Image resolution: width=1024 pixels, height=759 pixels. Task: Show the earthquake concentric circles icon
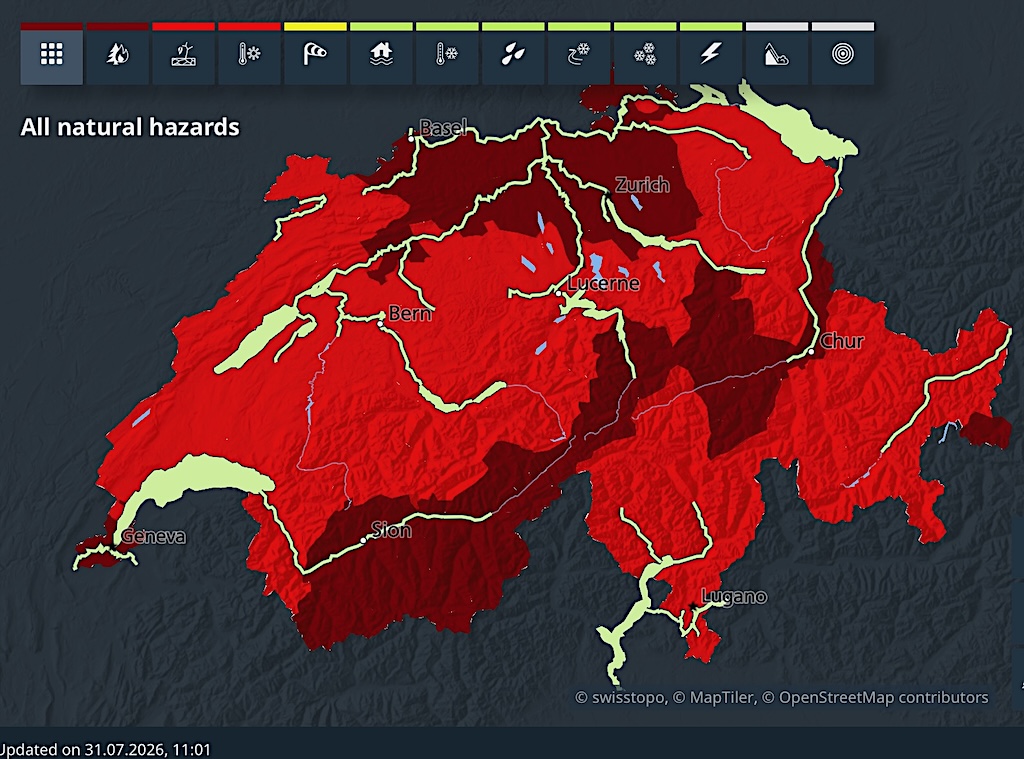click(843, 54)
